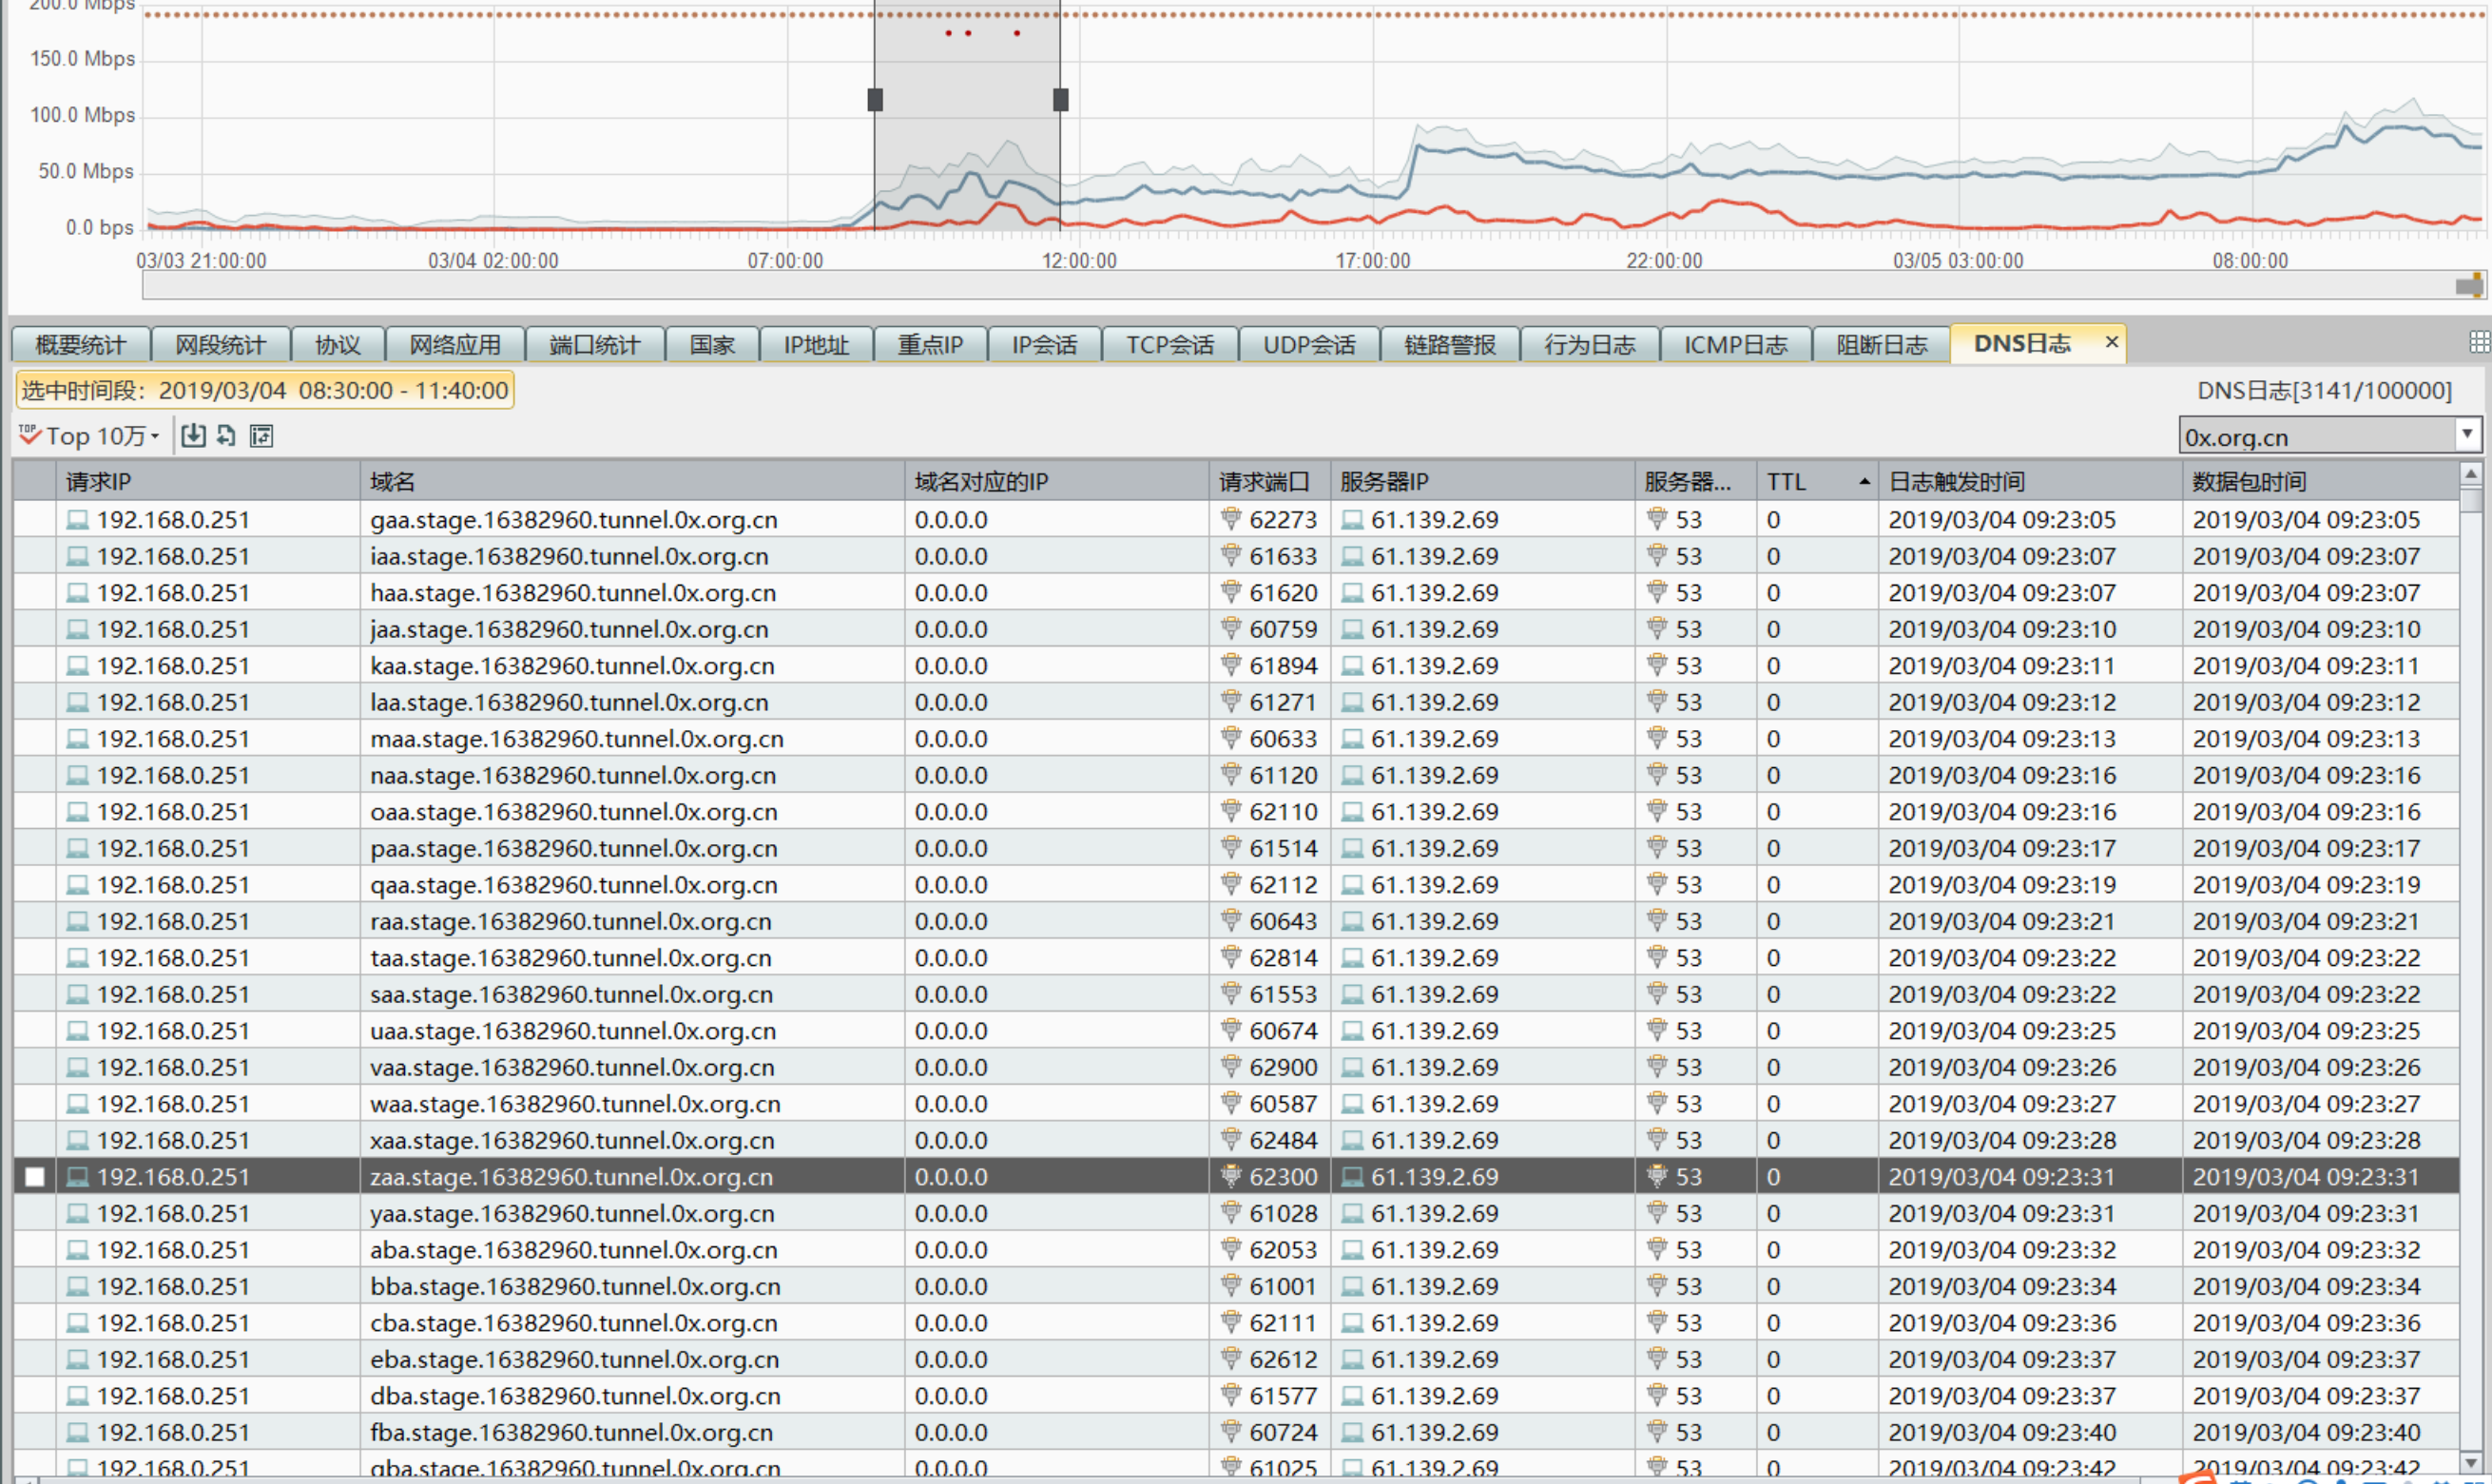Click 数据包时间 column header

(2319, 481)
